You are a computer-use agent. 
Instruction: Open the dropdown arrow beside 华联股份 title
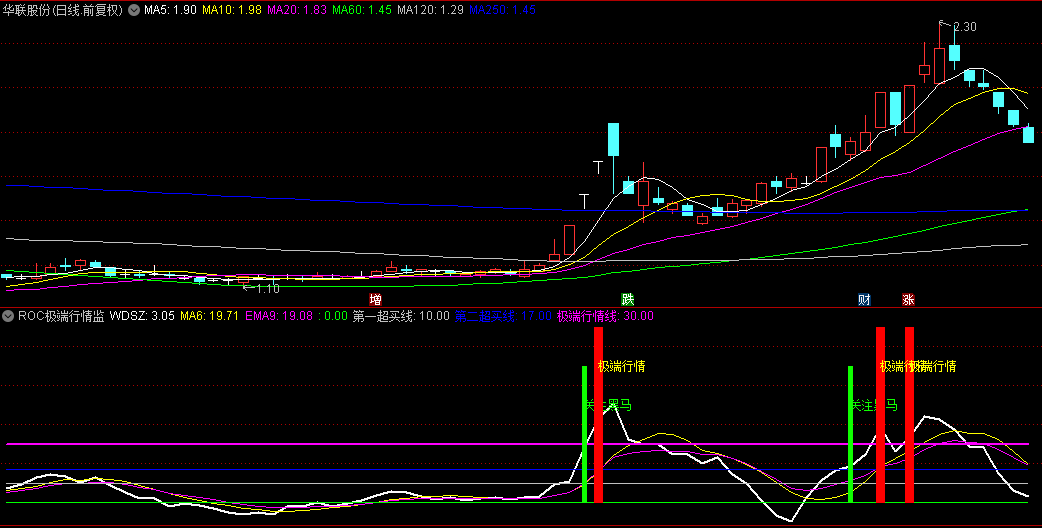point(134,10)
